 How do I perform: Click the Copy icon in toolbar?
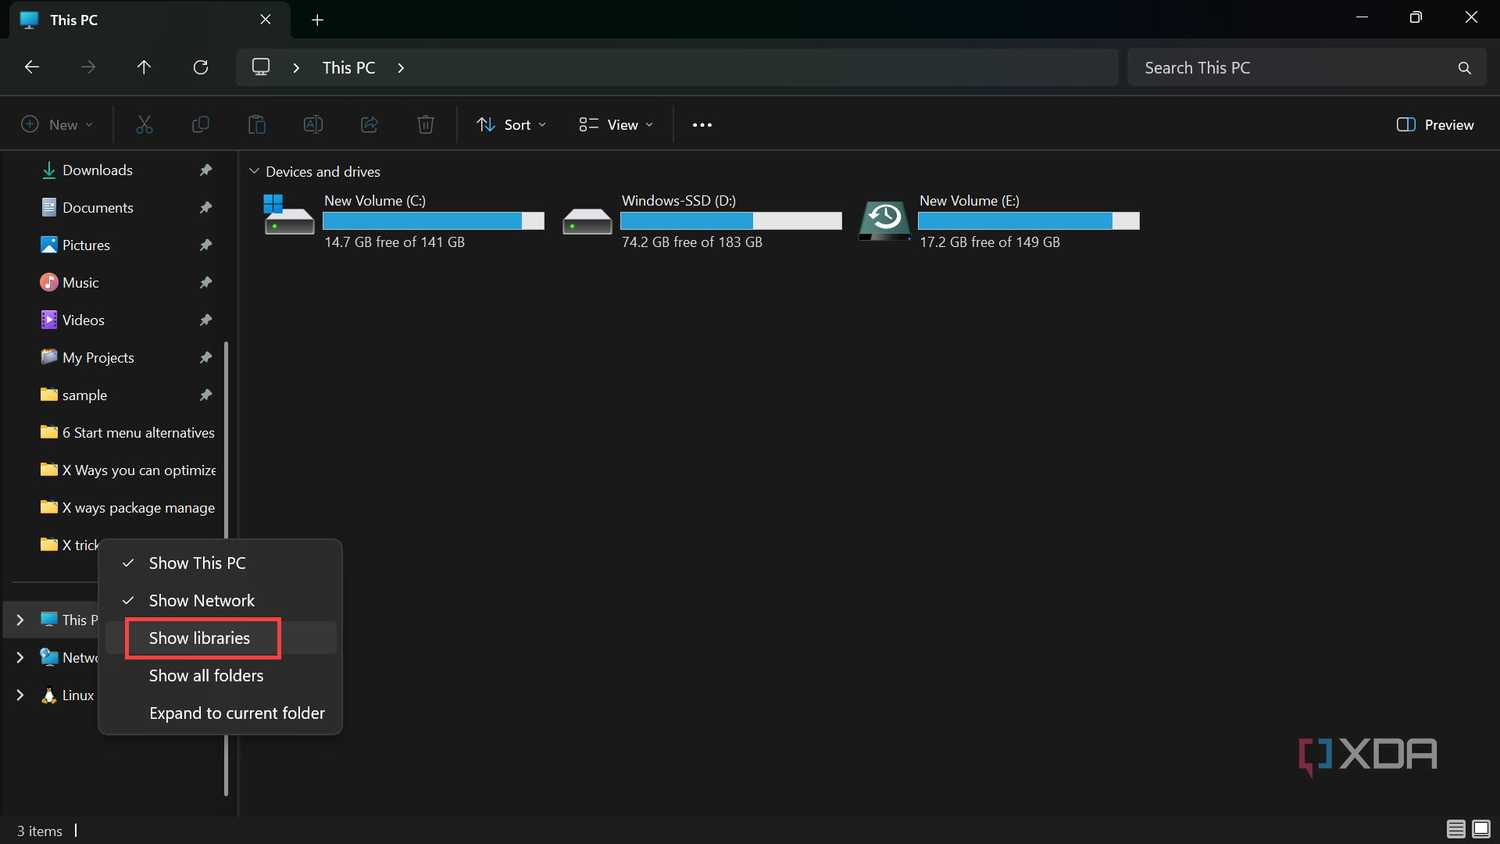click(x=200, y=125)
